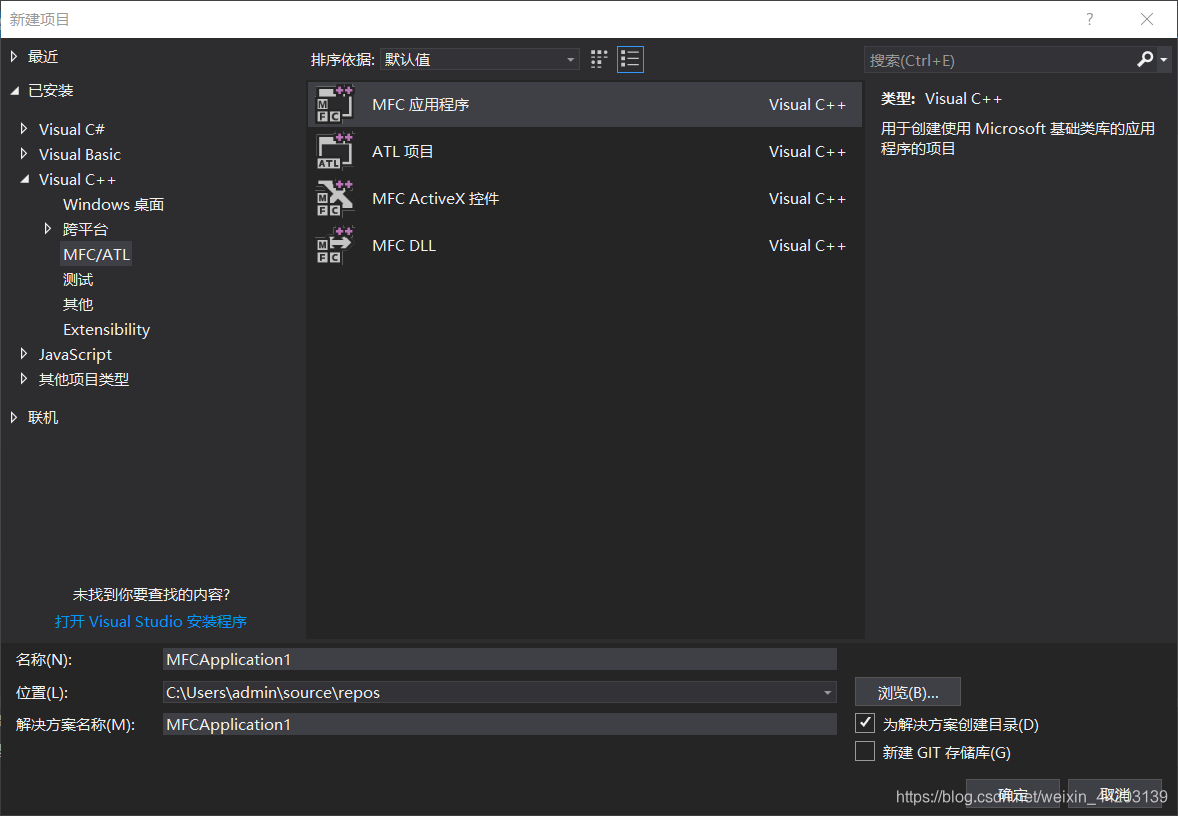The width and height of the screenshot is (1178, 816).
Task: Click the ATL 项目 template icon
Action: [x=334, y=151]
